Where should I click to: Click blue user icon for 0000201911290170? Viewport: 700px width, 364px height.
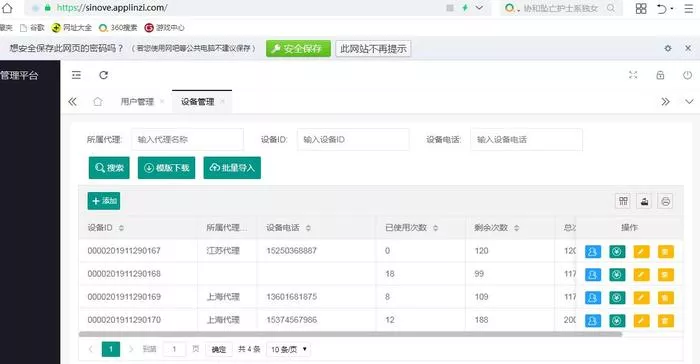(x=593, y=321)
